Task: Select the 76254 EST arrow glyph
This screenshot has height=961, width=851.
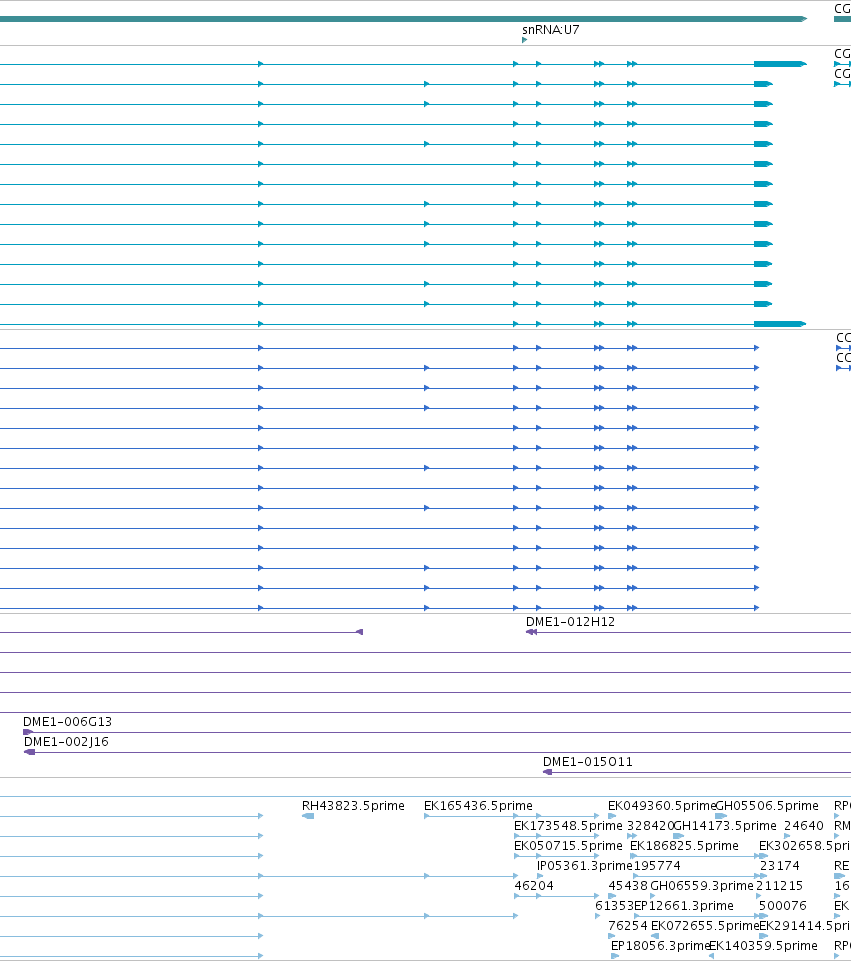Action: tap(611, 936)
